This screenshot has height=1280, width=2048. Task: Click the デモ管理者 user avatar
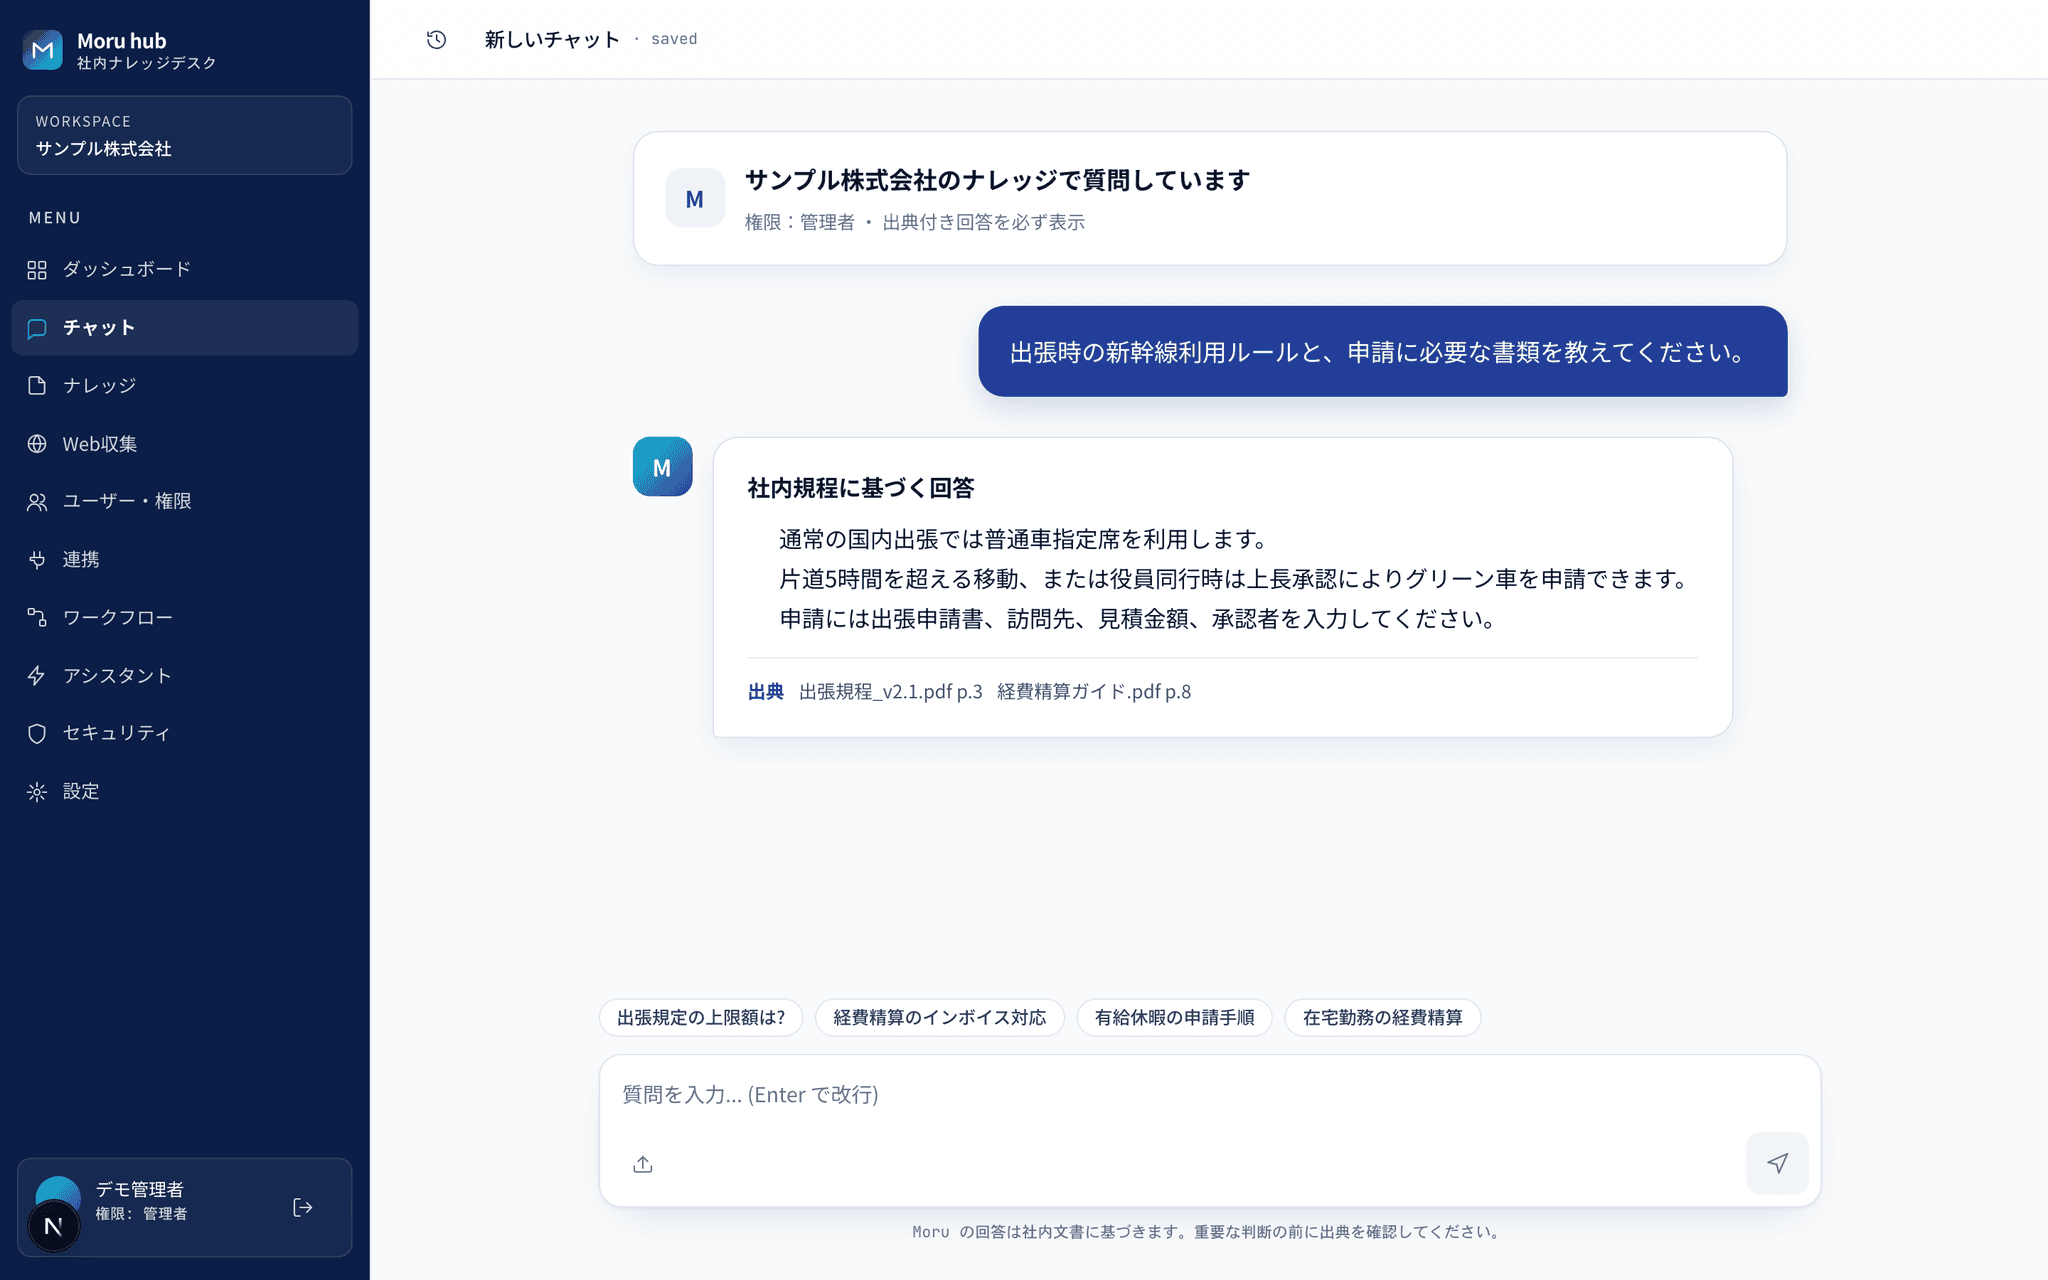point(58,1190)
